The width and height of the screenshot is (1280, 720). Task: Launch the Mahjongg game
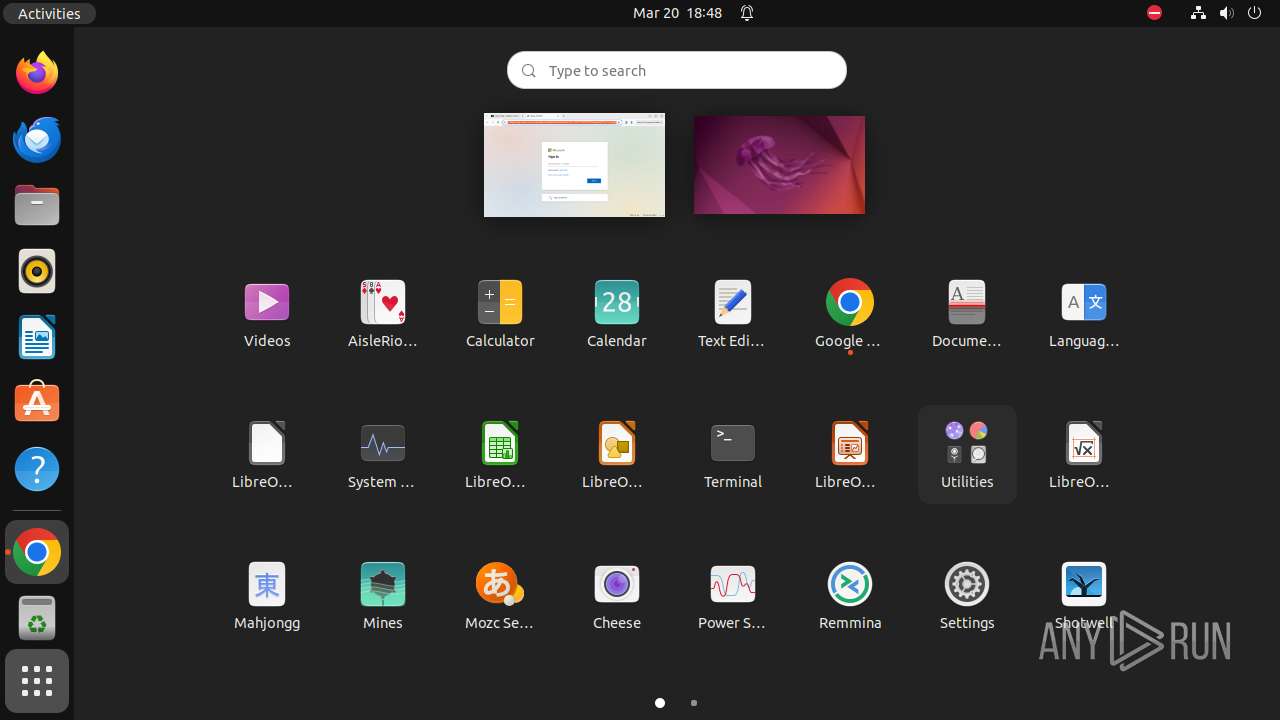(x=267, y=596)
